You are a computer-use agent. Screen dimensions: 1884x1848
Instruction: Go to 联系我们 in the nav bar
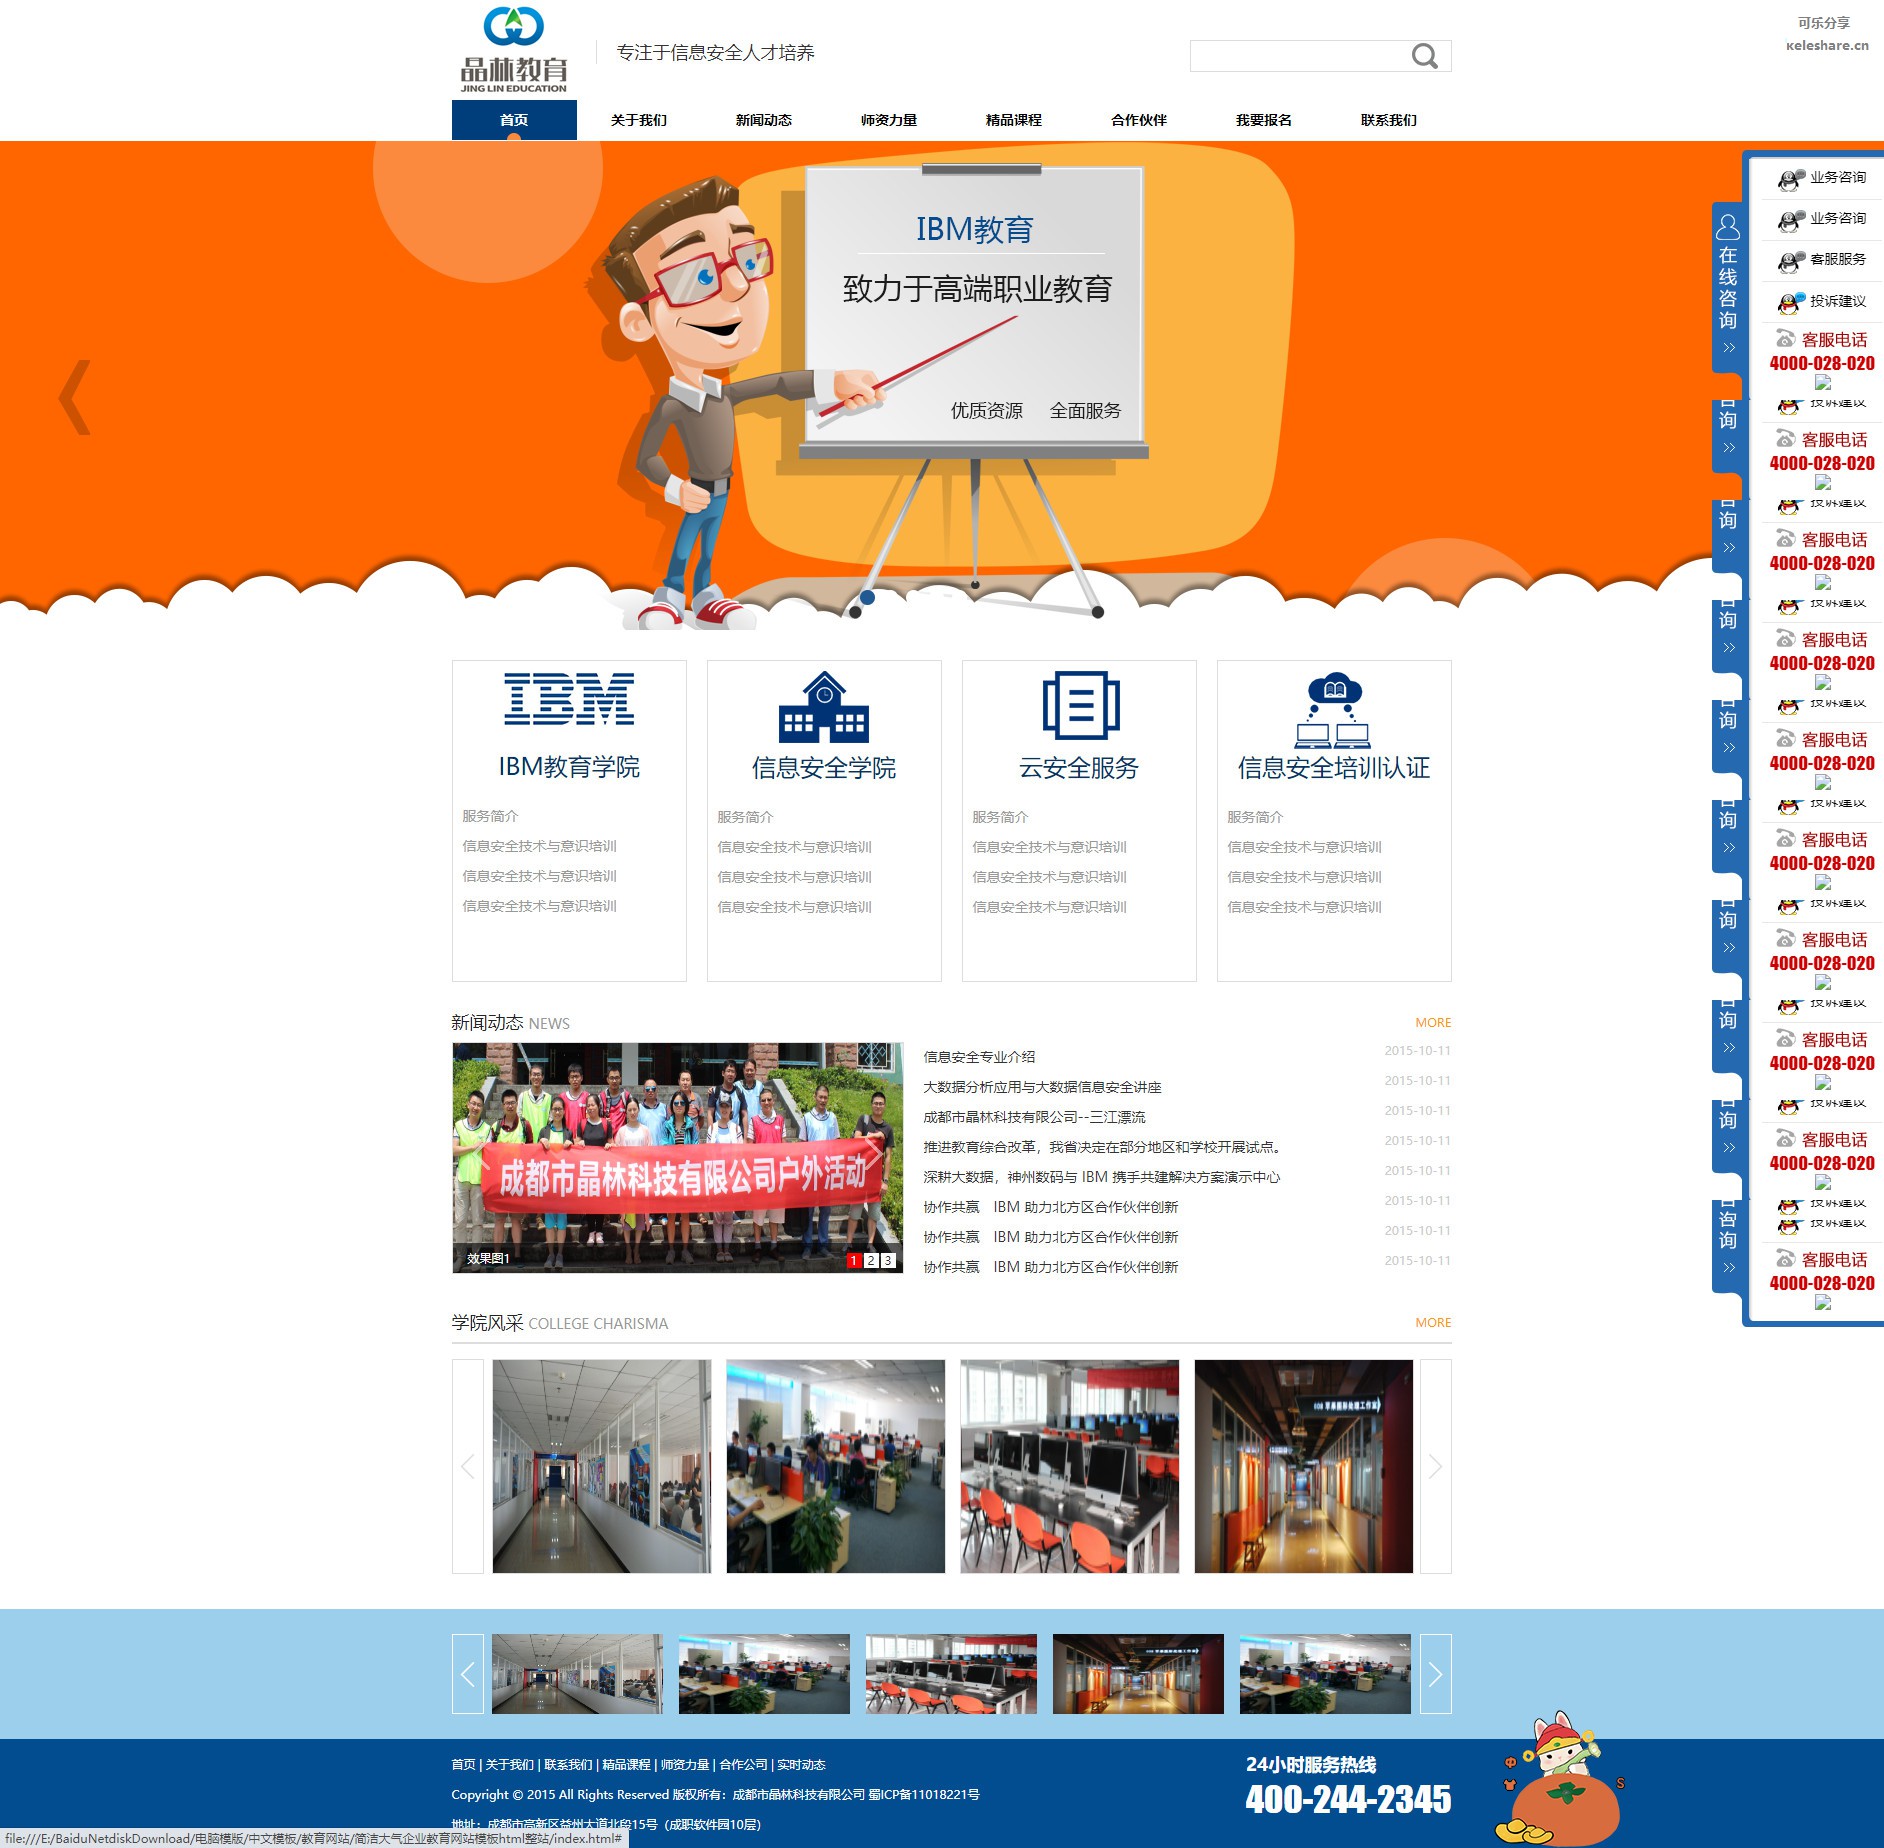pos(1389,120)
